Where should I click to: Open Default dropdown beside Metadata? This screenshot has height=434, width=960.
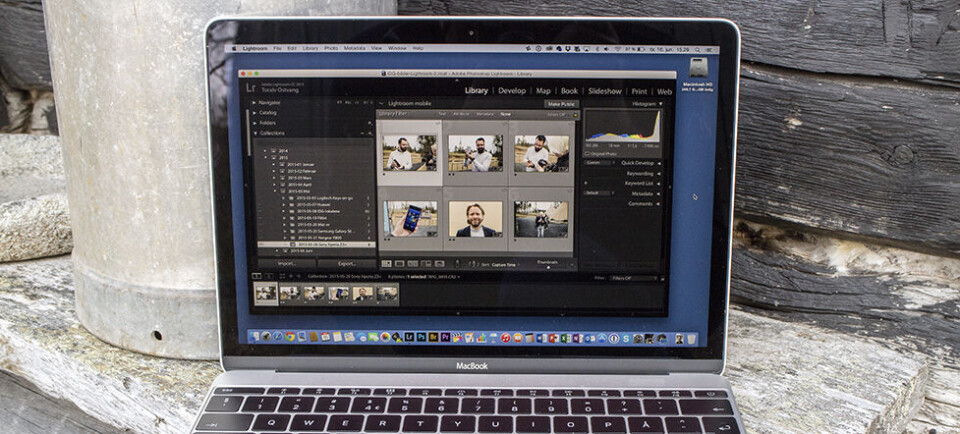599,193
